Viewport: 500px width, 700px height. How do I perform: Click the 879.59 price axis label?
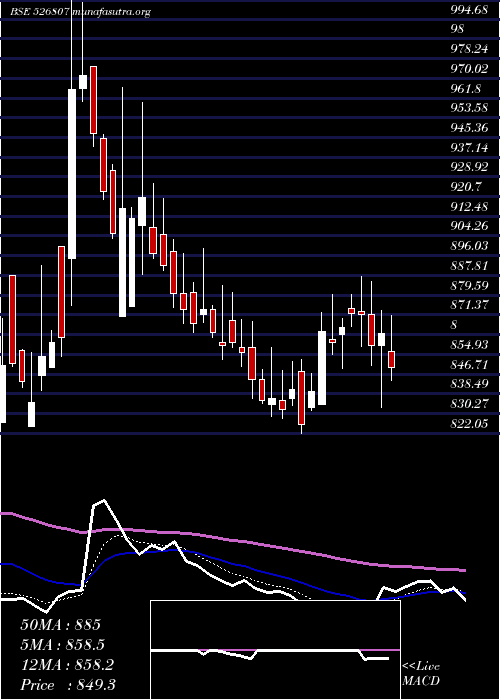click(469, 285)
